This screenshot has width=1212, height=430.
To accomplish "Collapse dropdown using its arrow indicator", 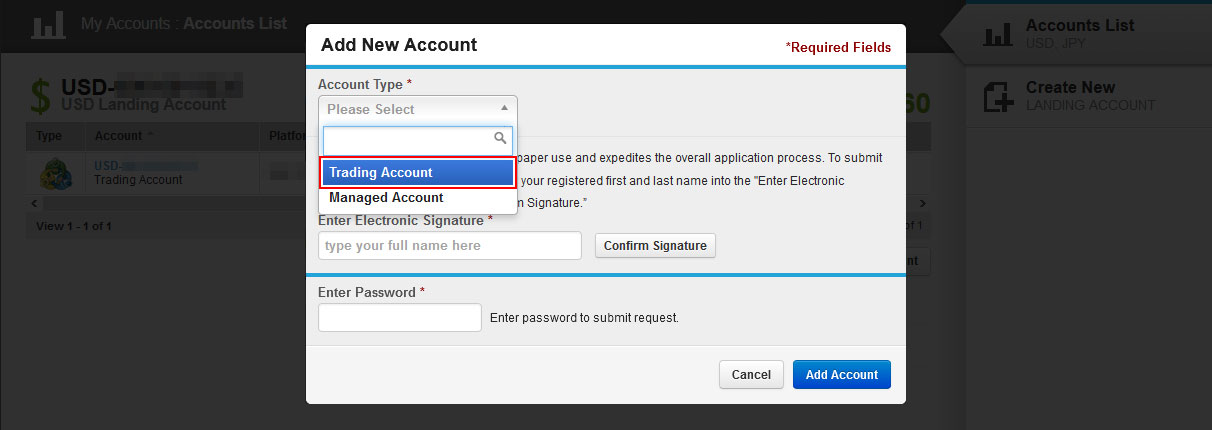I will [504, 108].
